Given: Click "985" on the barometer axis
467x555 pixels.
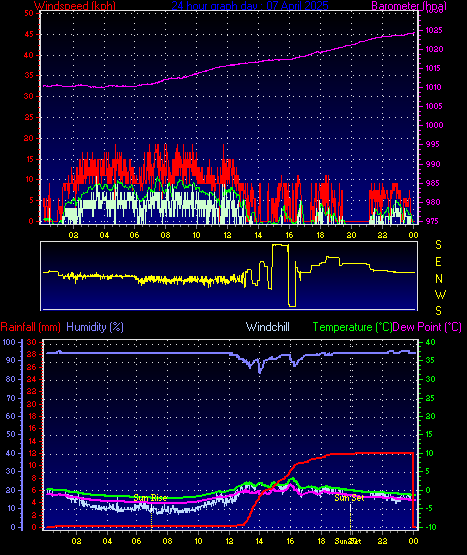Looking at the screenshot, I should (x=432, y=183).
